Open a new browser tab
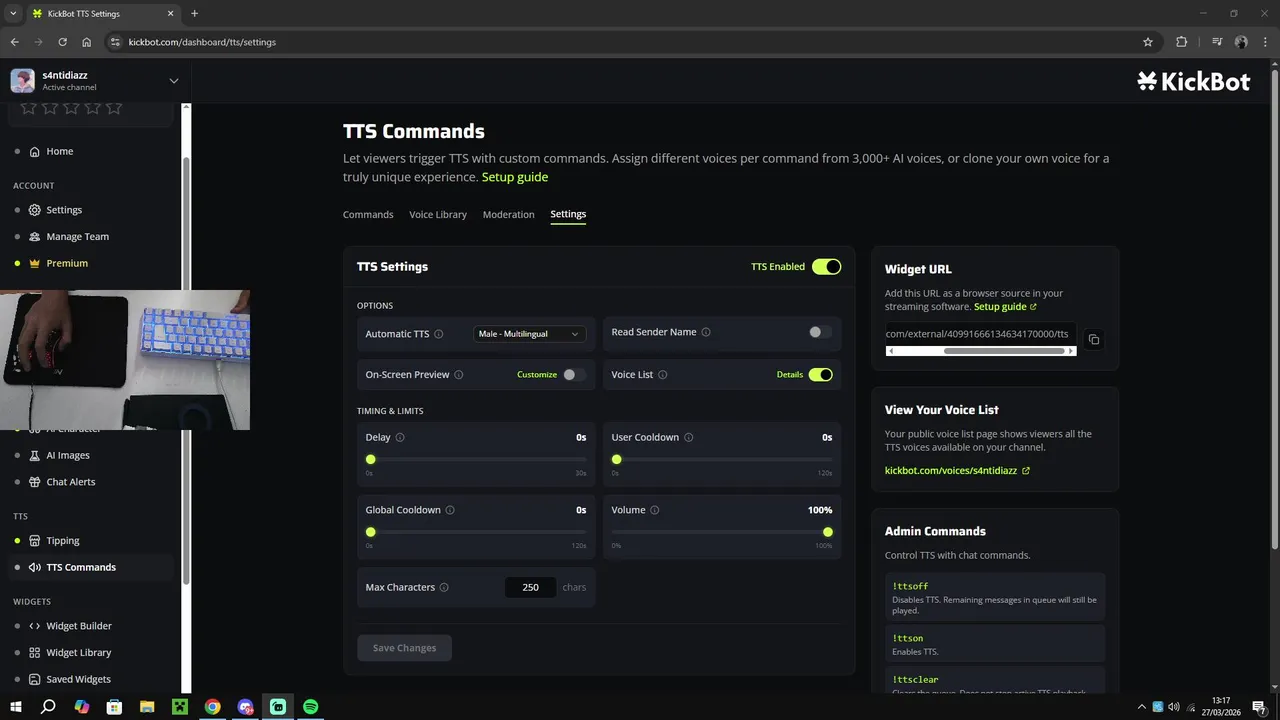Screen dimensions: 1280x720 194,14
